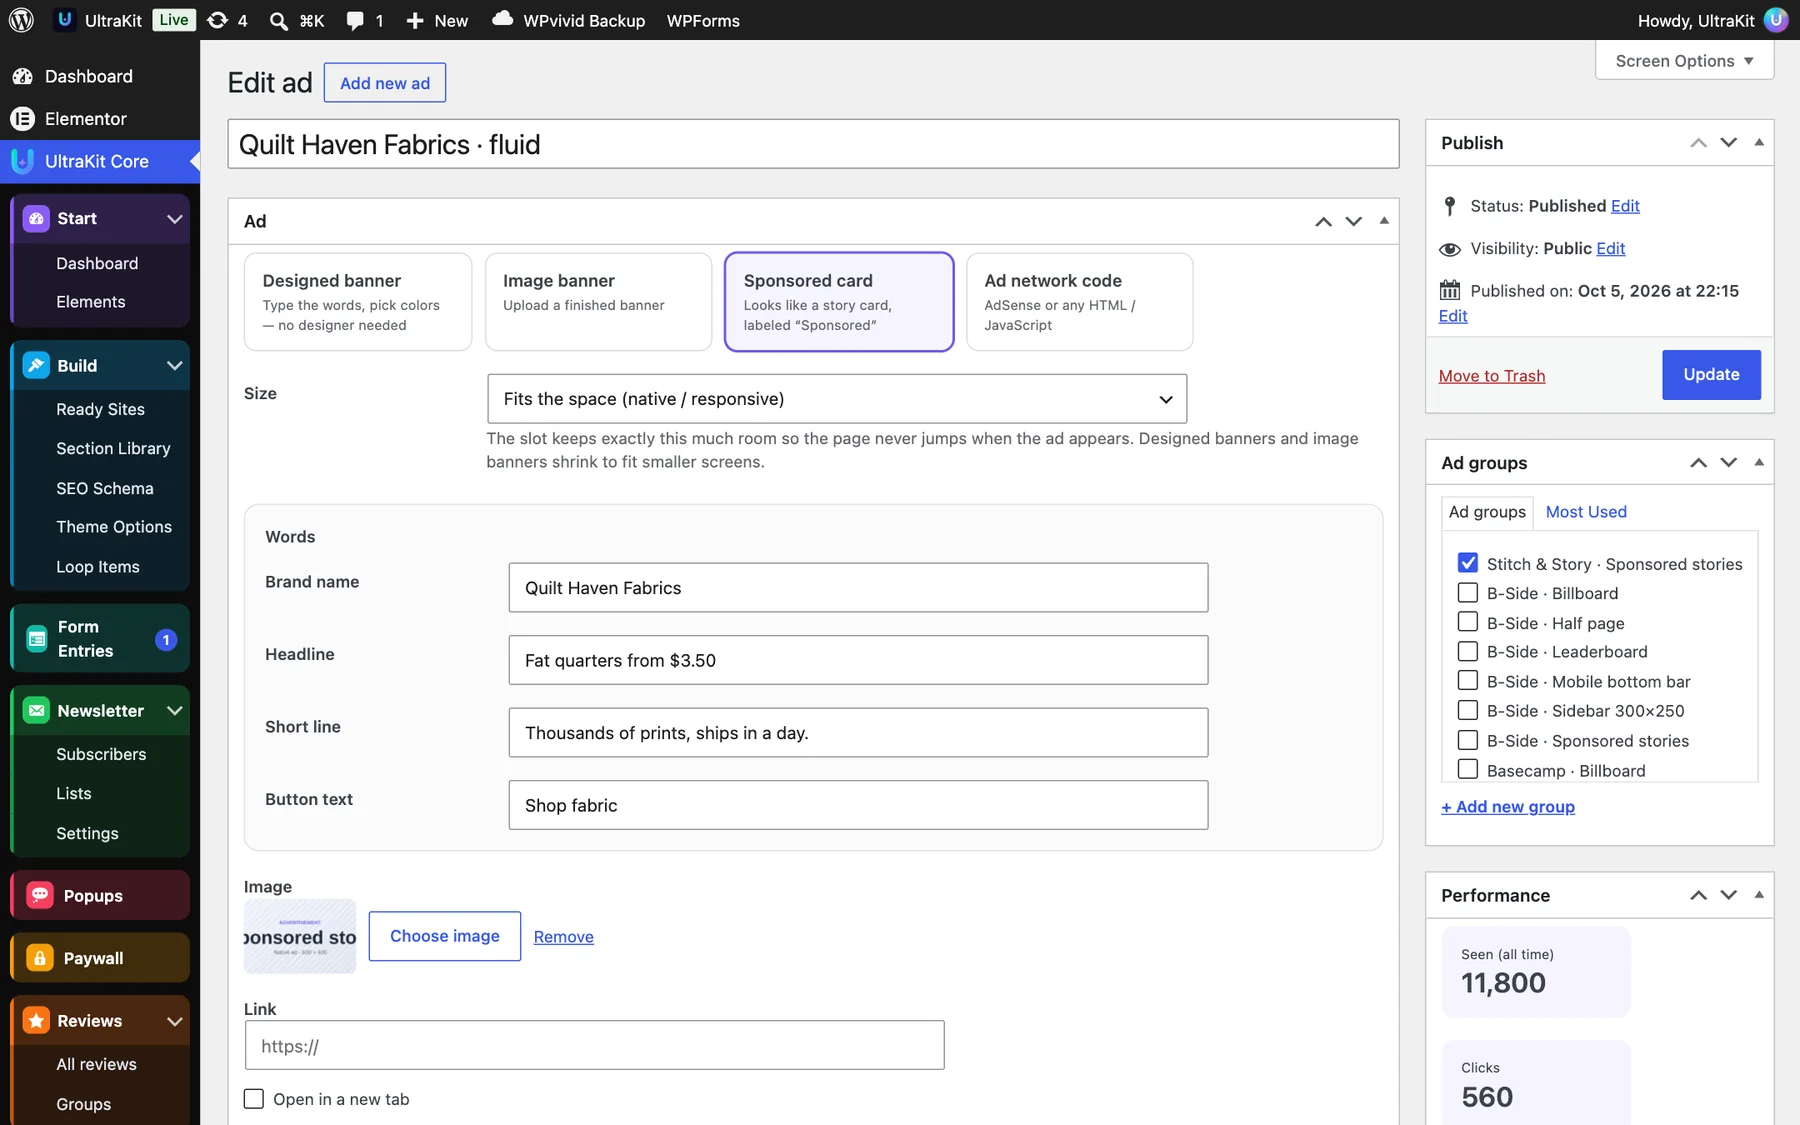
Task: Check the B-Side Mobile bottom bar group
Action: 1468,681
